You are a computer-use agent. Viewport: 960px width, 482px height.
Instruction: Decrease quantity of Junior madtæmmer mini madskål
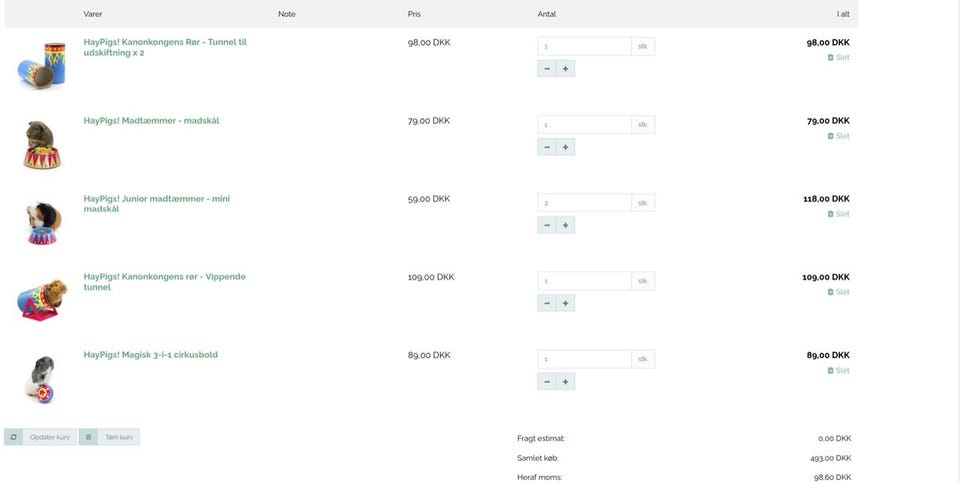547,225
